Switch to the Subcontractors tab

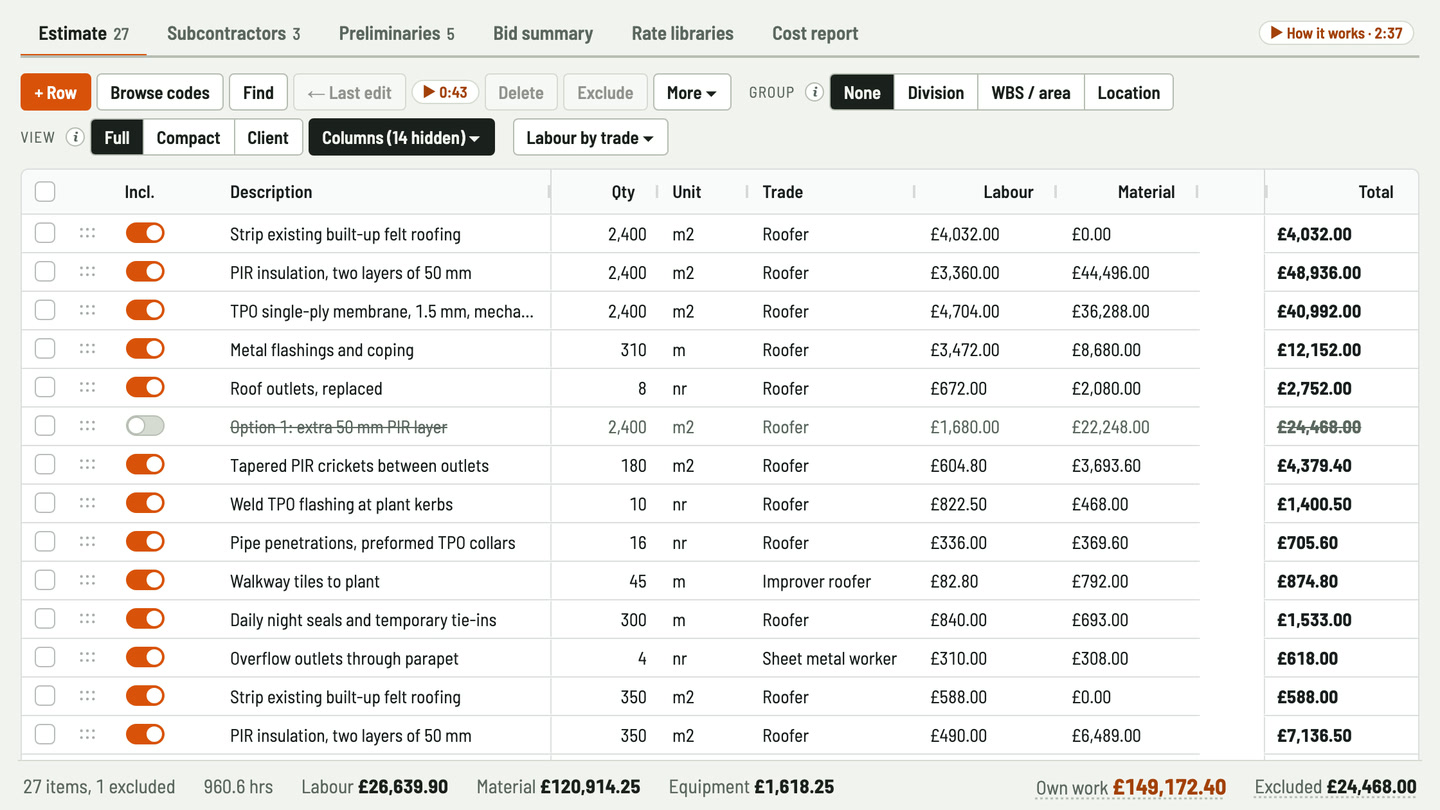click(x=233, y=33)
